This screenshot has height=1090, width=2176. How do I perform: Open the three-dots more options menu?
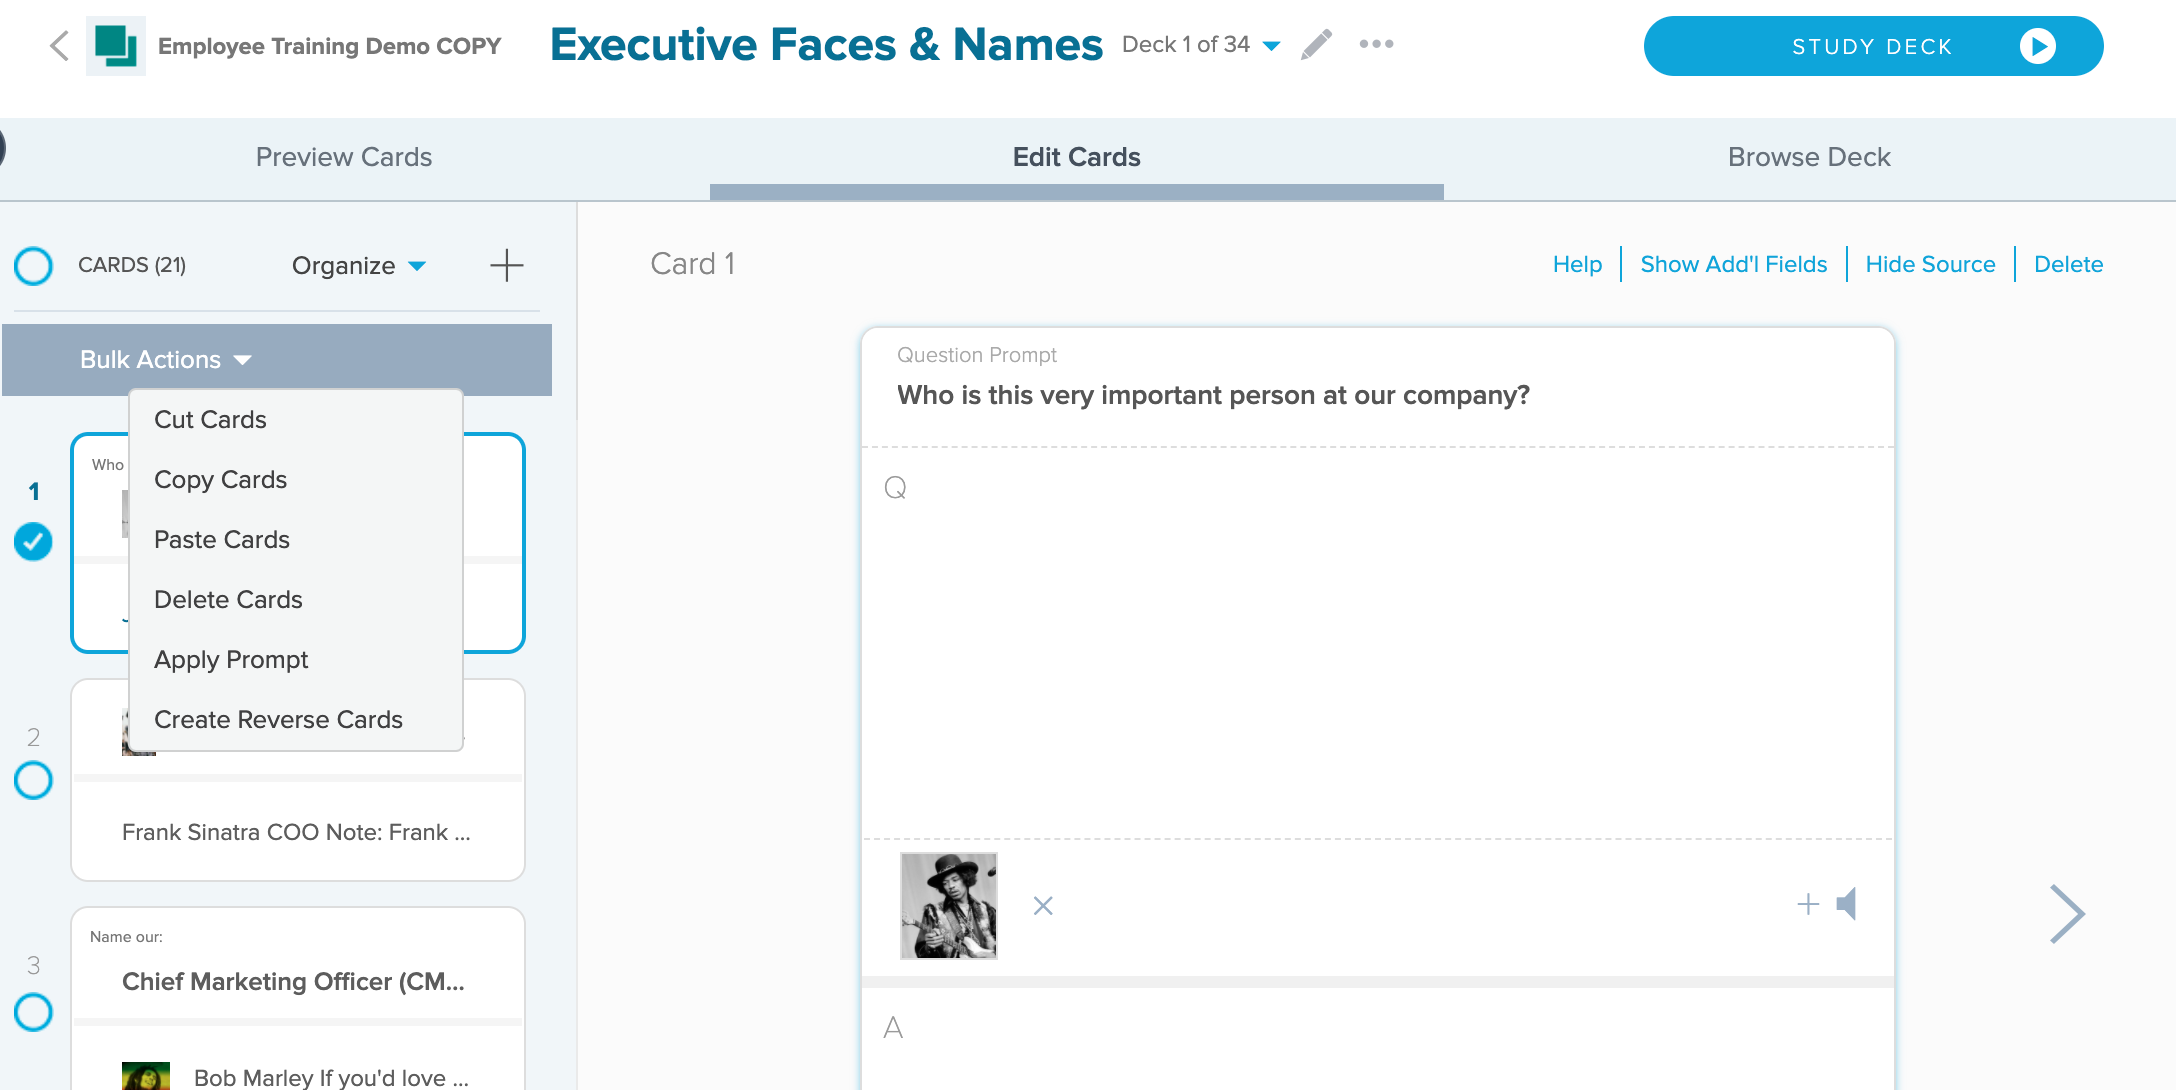[1376, 44]
